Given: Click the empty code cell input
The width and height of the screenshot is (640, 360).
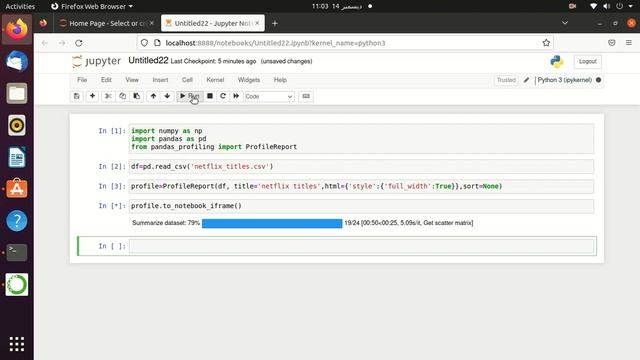Looking at the screenshot, I should [x=361, y=246].
